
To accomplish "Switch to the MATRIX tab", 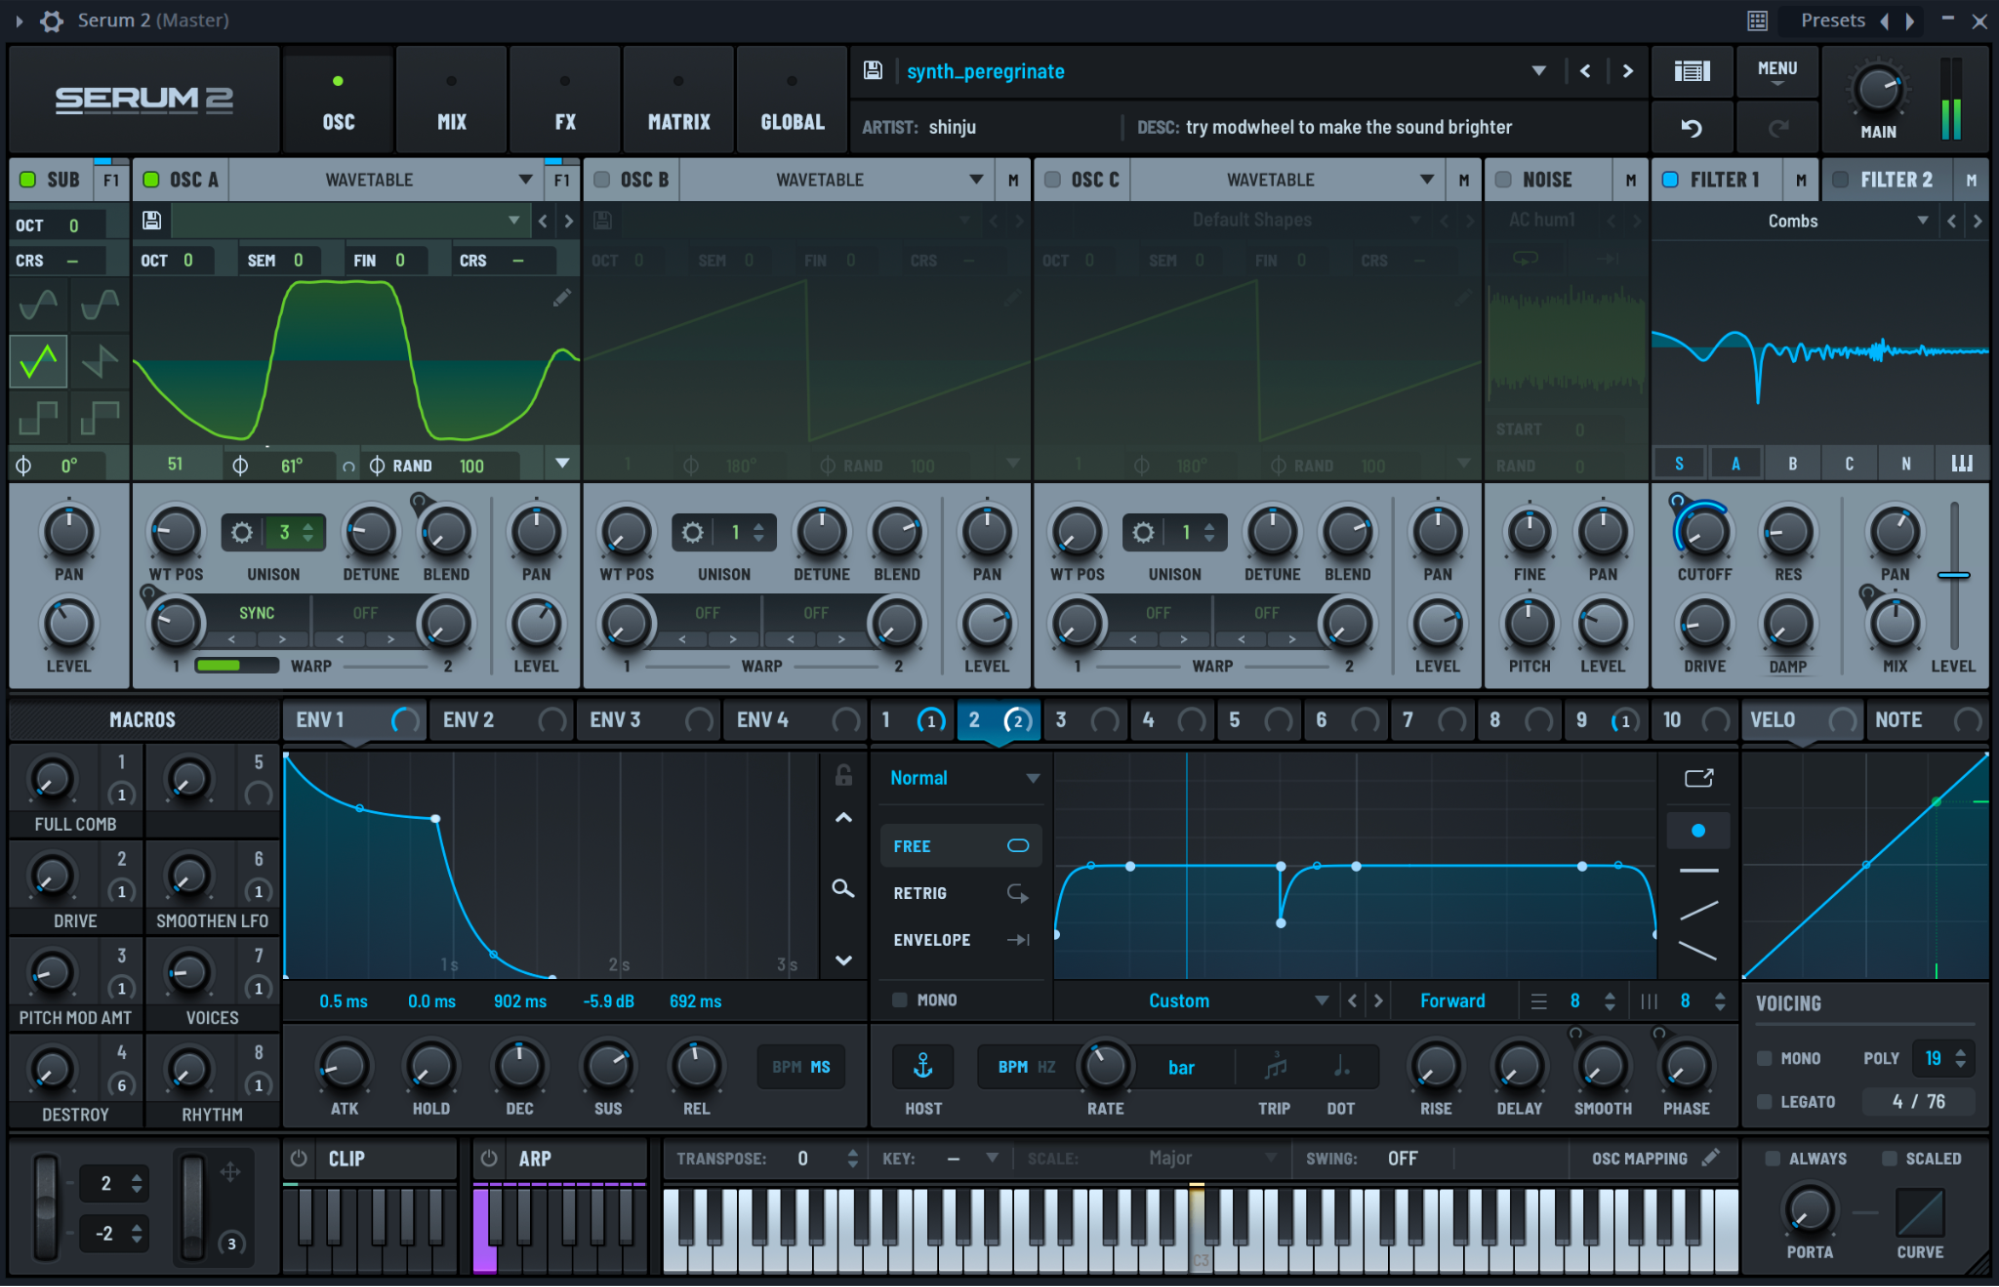I will click(x=678, y=99).
